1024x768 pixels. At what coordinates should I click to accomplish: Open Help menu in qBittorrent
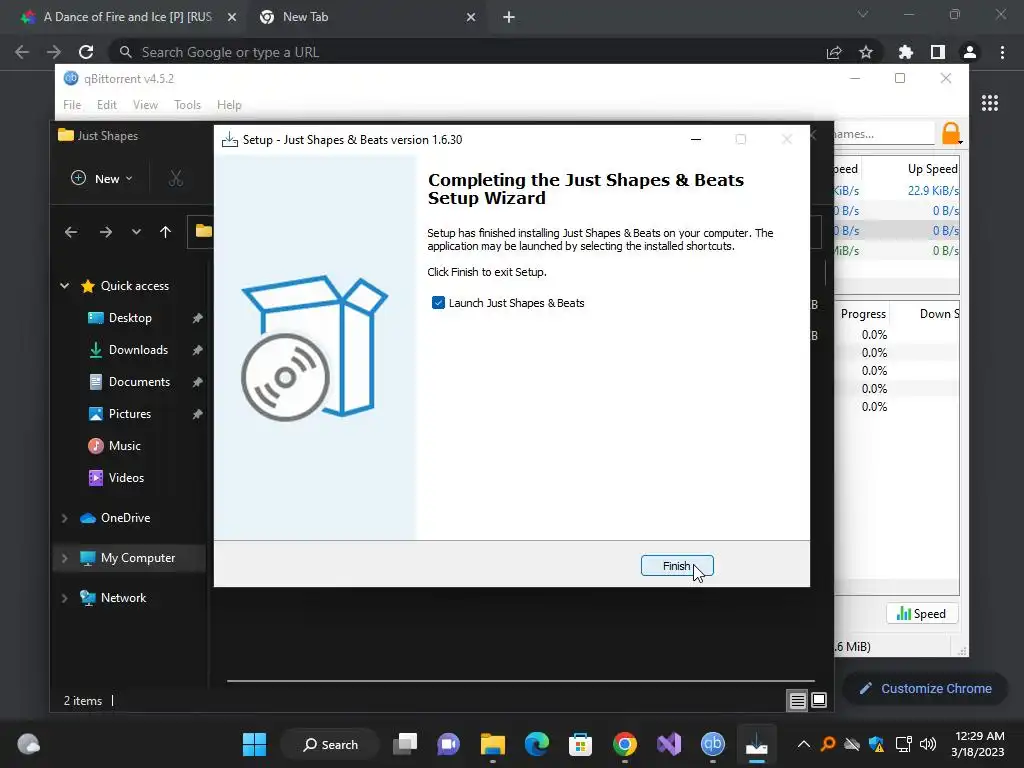tap(229, 104)
